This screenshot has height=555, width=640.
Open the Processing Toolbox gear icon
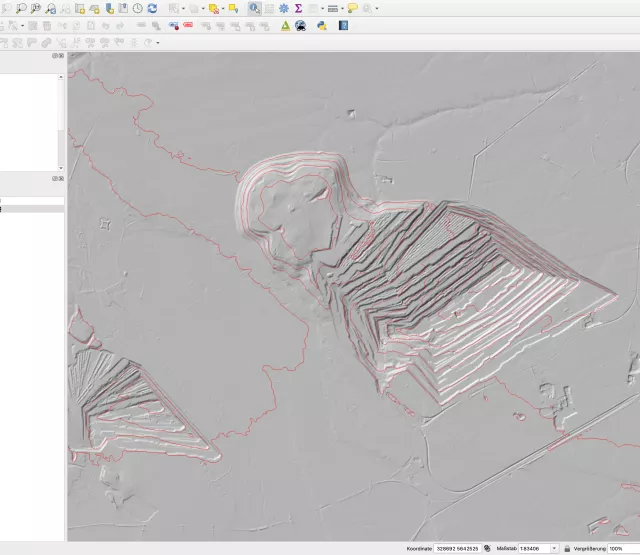284,8
